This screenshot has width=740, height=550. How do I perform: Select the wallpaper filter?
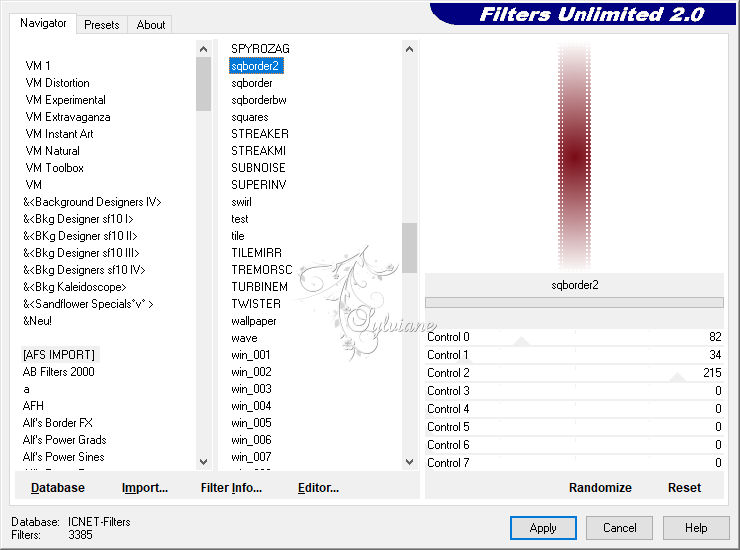tap(253, 321)
